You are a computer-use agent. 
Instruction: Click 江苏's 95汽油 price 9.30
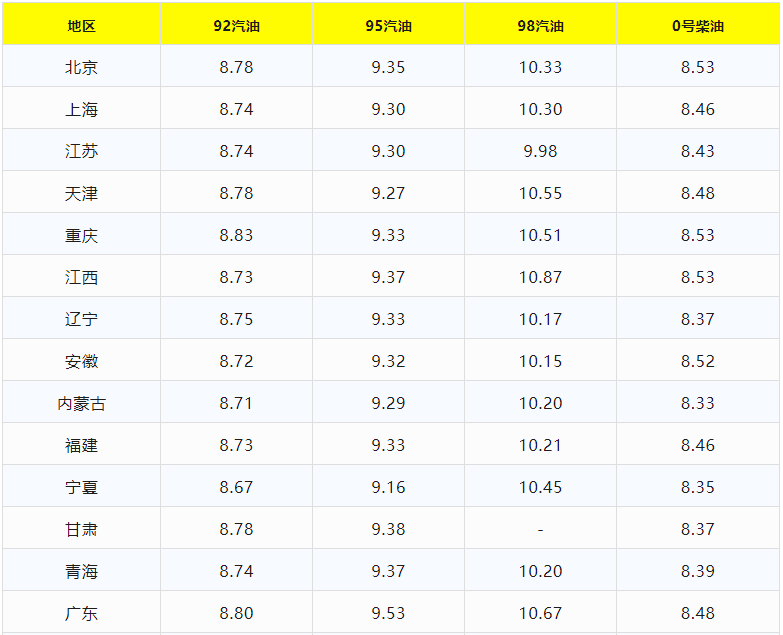click(x=389, y=151)
